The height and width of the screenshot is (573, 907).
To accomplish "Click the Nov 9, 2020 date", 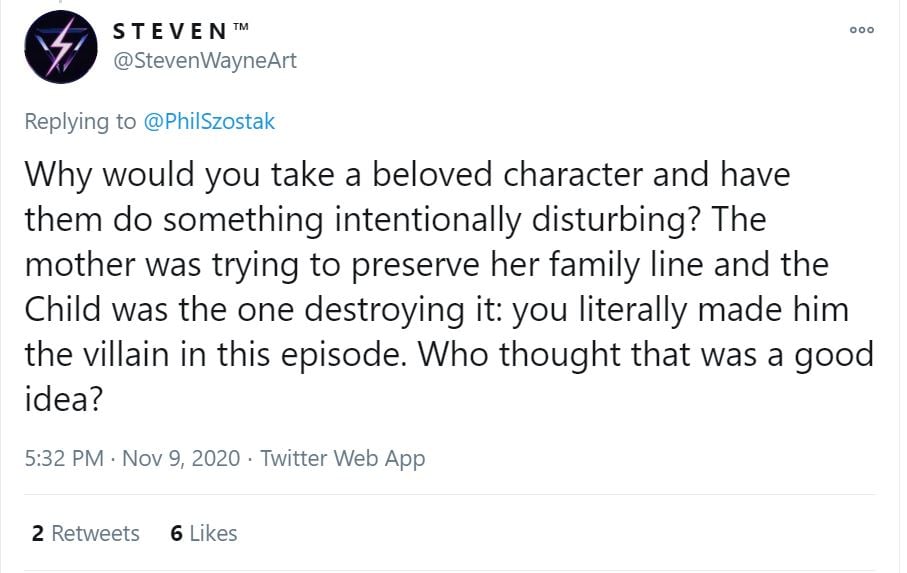I will pyautogui.click(x=181, y=458).
